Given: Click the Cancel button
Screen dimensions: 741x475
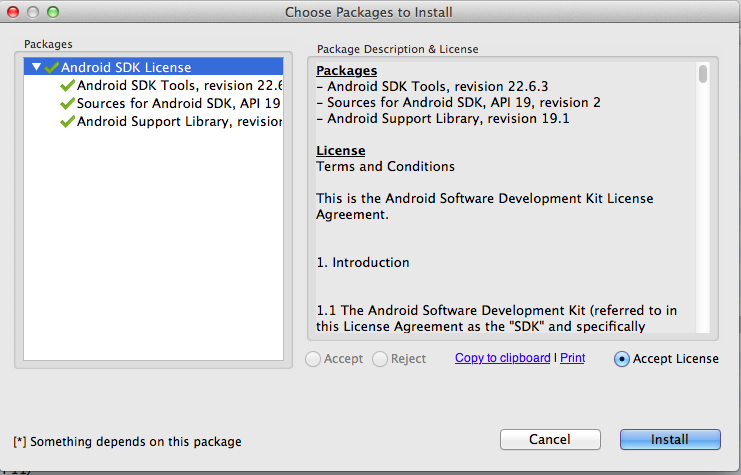Looking at the screenshot, I should (x=550, y=440).
